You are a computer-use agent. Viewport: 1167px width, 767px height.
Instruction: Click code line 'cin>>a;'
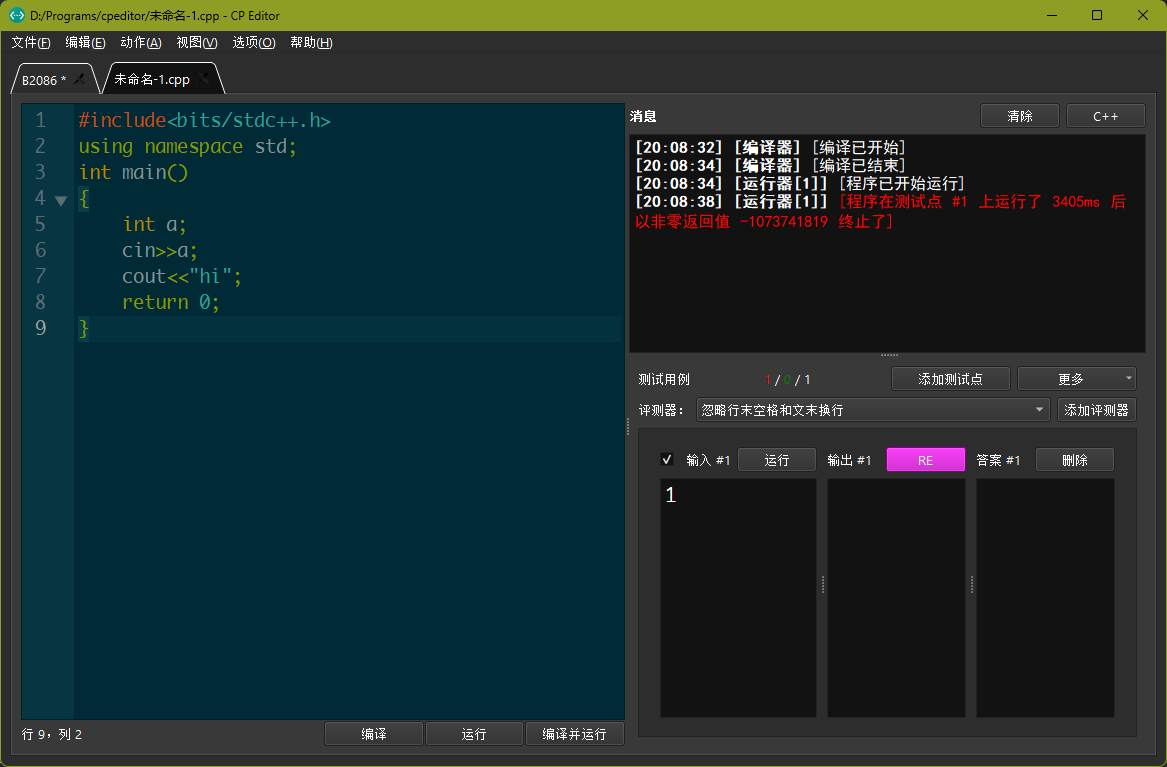point(159,250)
